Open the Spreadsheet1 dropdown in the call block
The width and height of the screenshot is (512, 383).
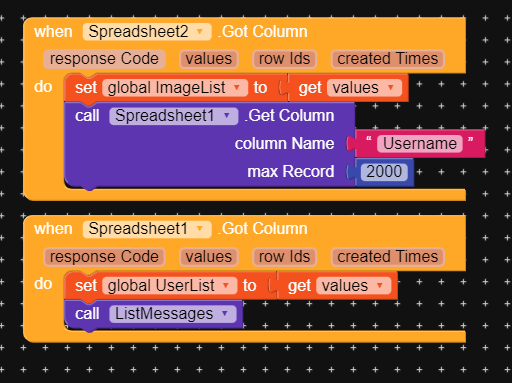174,116
